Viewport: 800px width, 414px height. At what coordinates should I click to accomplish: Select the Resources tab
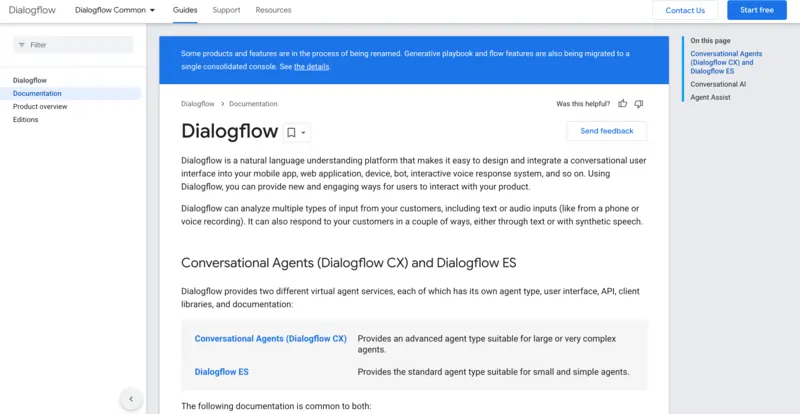point(273,10)
